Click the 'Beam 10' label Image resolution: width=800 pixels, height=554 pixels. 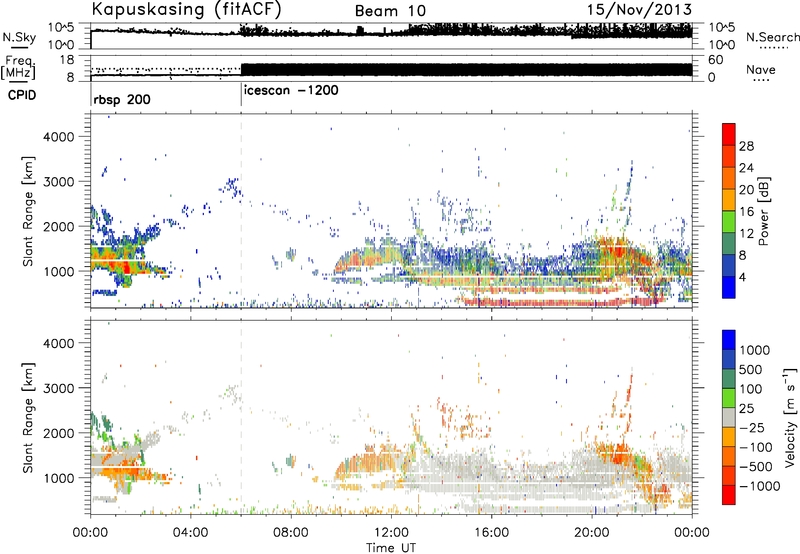pyautogui.click(x=390, y=11)
